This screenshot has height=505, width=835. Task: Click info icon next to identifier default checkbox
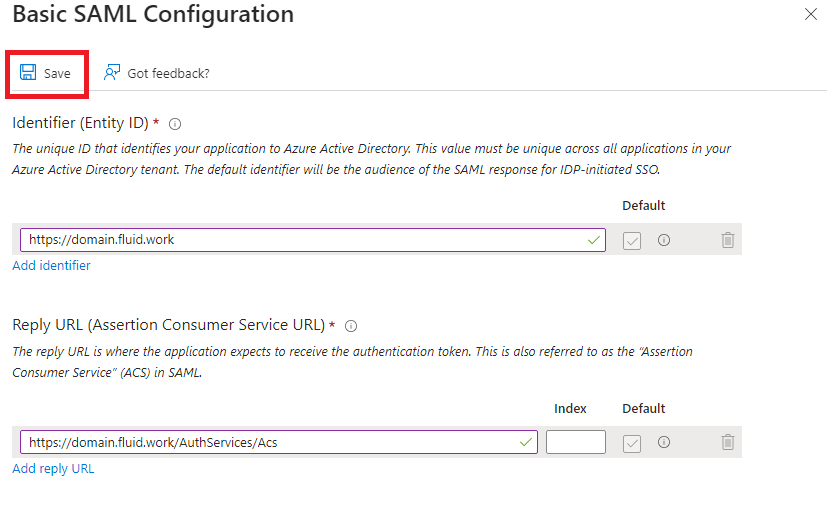pos(664,240)
